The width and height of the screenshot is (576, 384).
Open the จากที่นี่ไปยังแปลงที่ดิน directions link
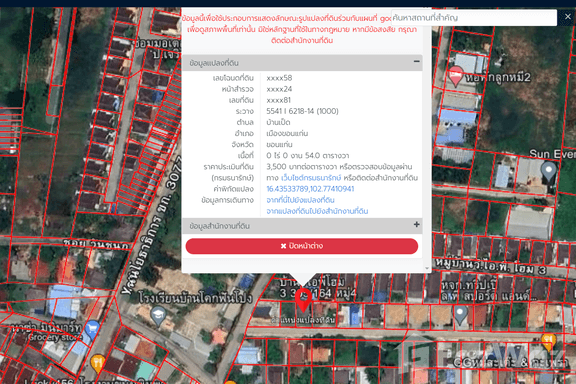point(300,200)
